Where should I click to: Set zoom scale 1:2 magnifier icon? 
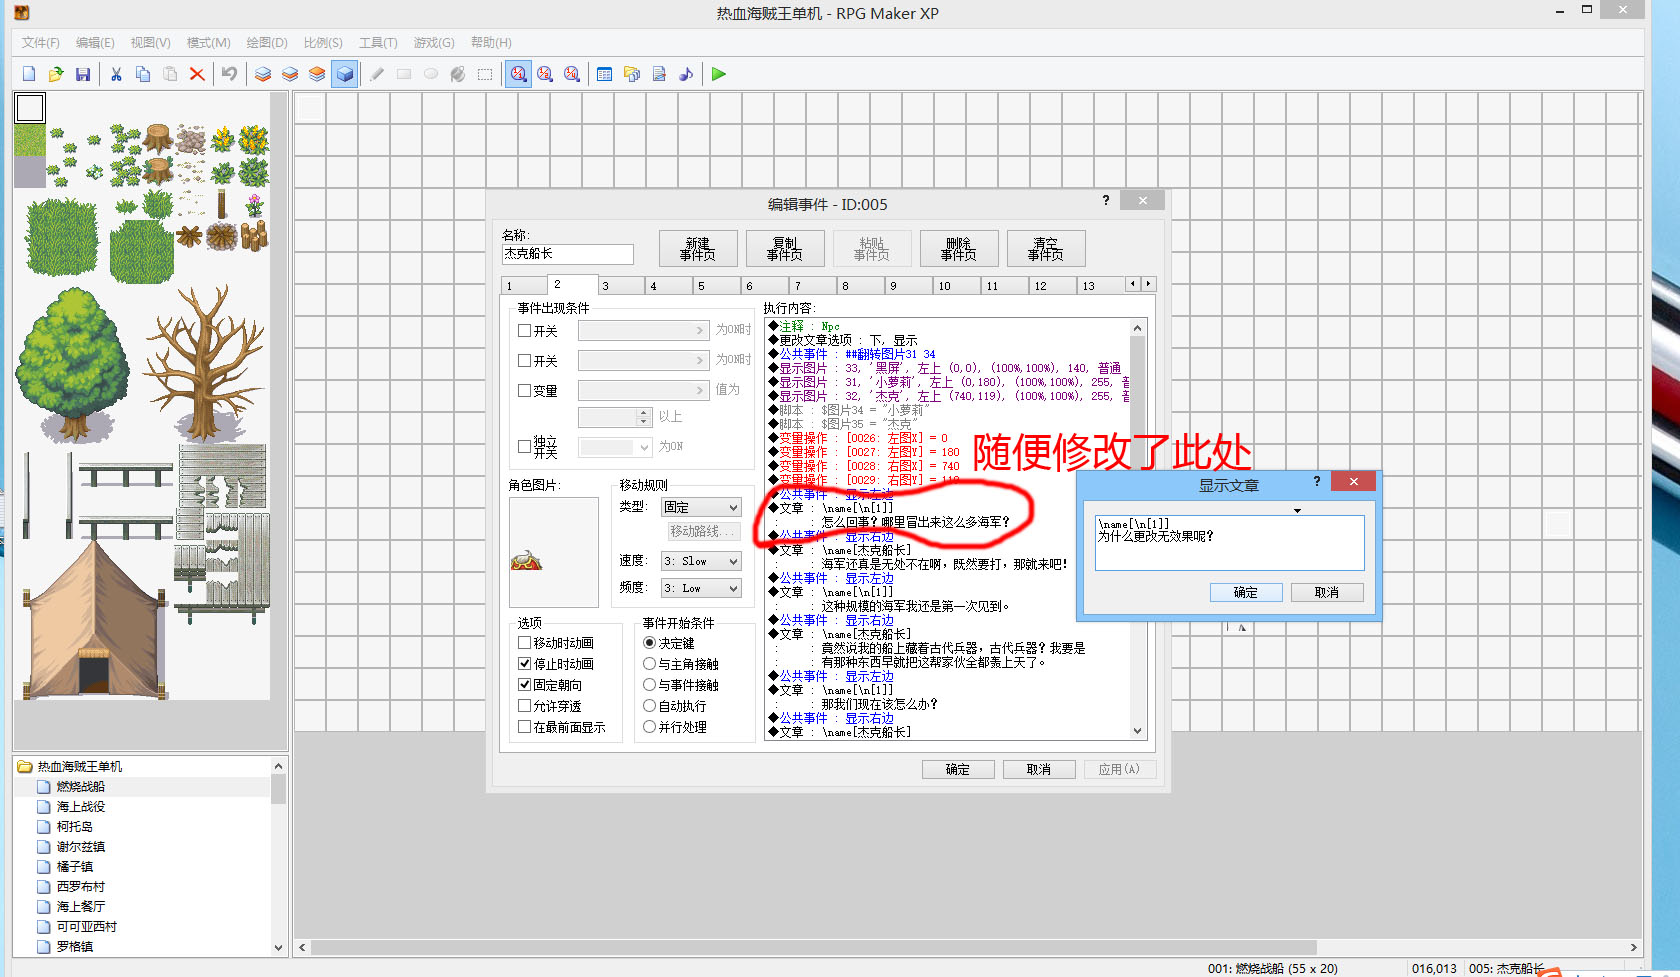point(545,74)
